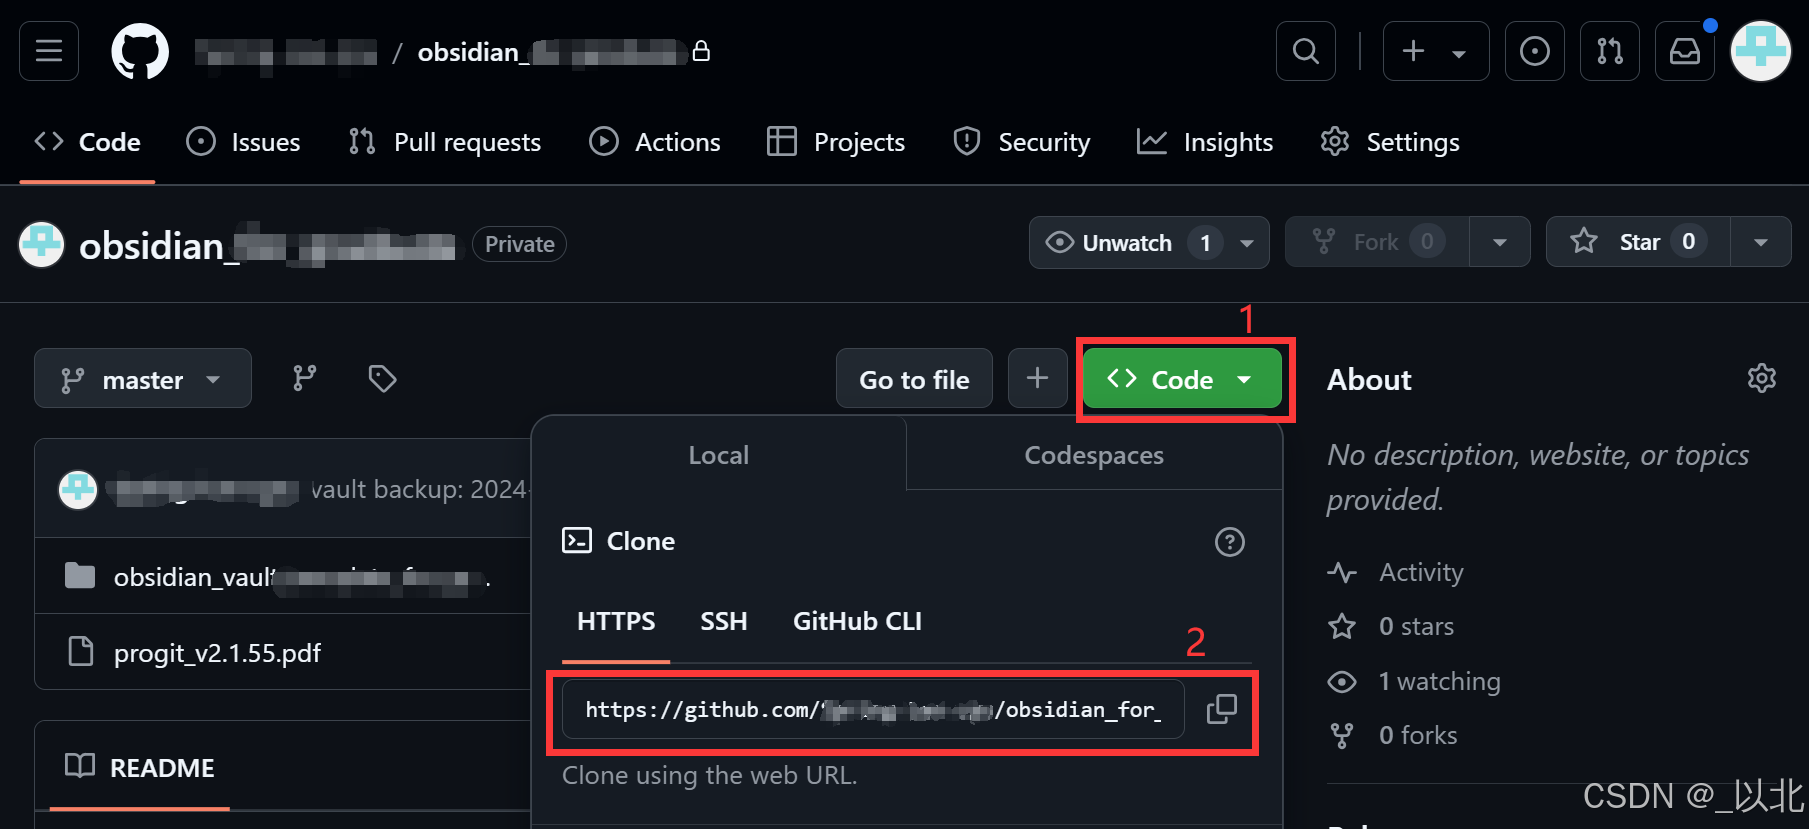Image resolution: width=1809 pixels, height=829 pixels.
Task: Expand the Star lists dropdown arrow
Action: pos(1761,242)
